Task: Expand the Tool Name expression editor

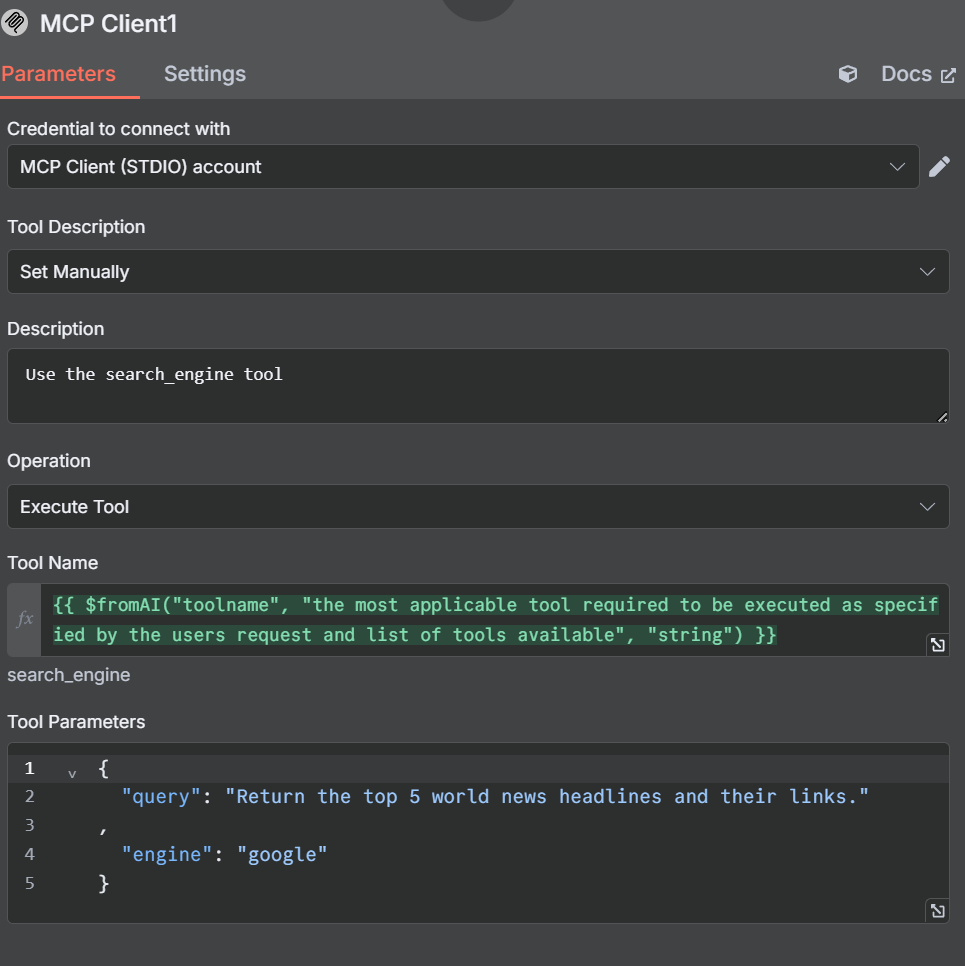Action: pos(937,644)
